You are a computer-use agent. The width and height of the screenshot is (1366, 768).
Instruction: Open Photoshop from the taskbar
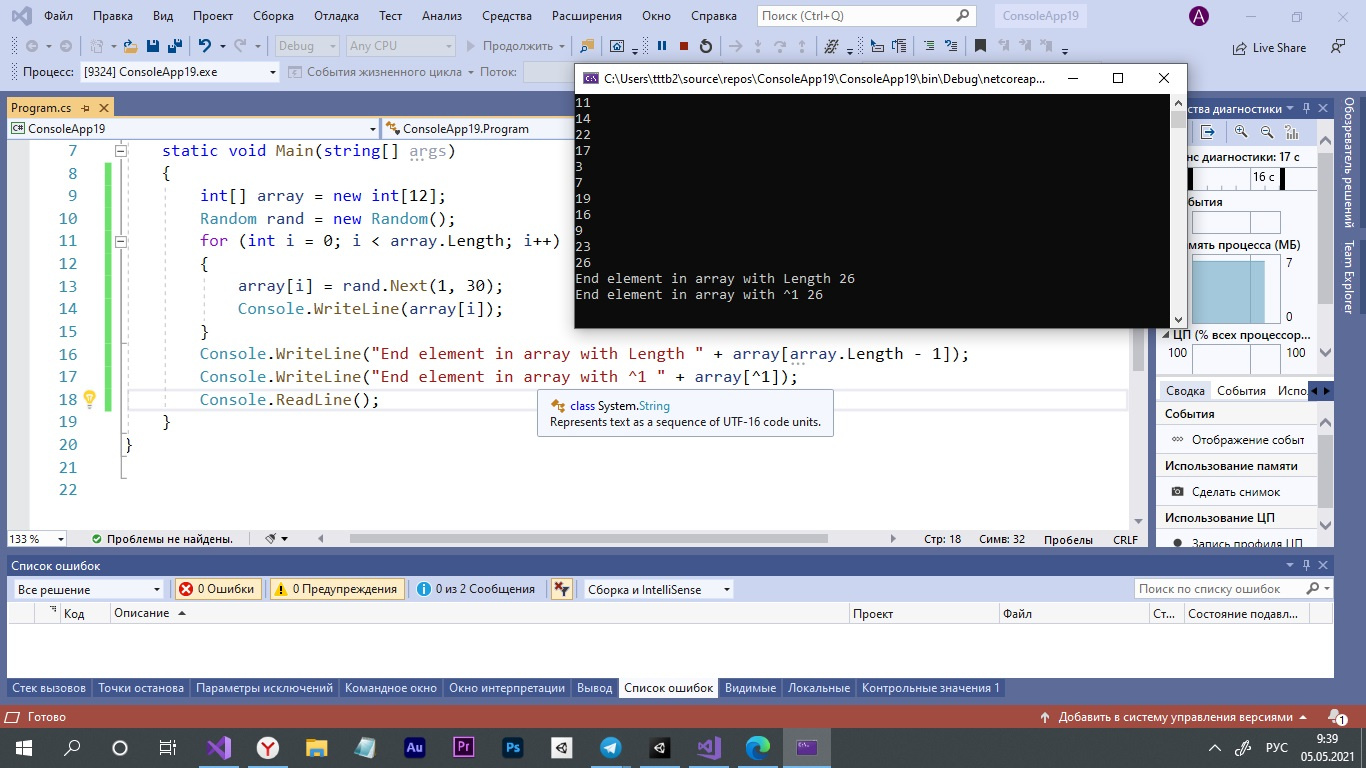513,747
